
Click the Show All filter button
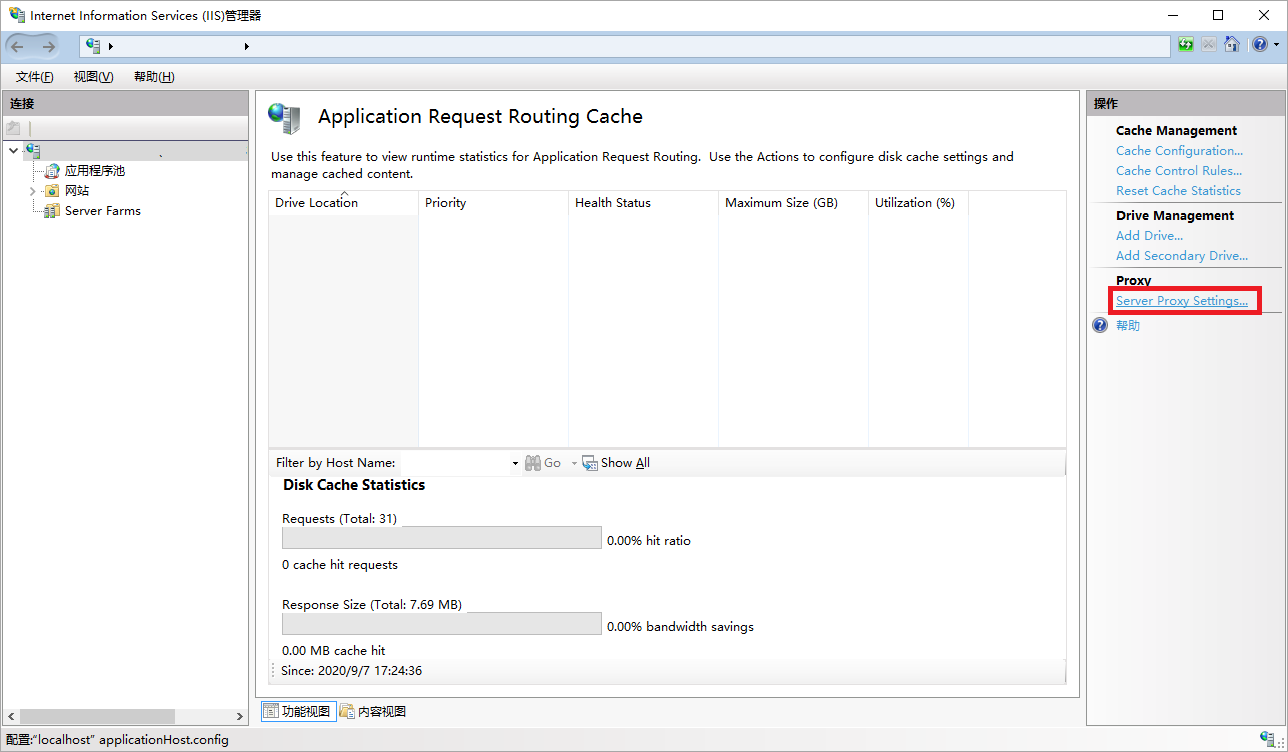[x=616, y=463]
